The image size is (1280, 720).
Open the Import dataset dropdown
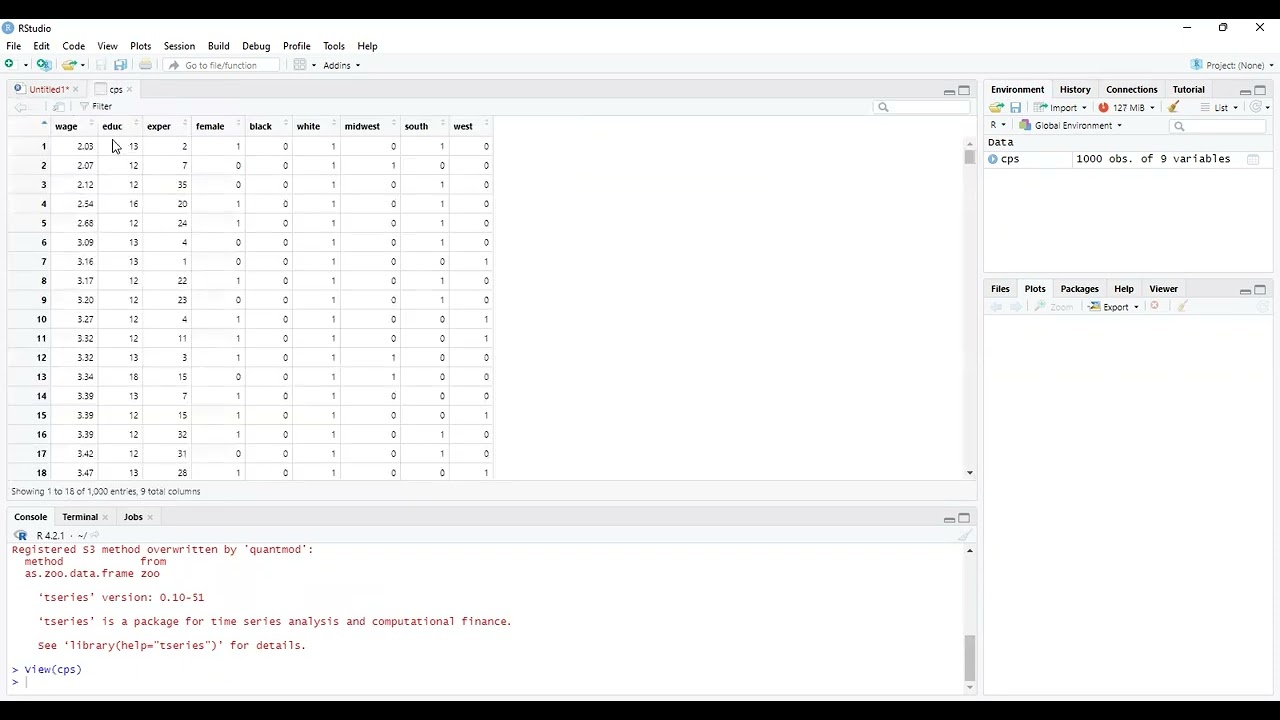coord(1061,108)
